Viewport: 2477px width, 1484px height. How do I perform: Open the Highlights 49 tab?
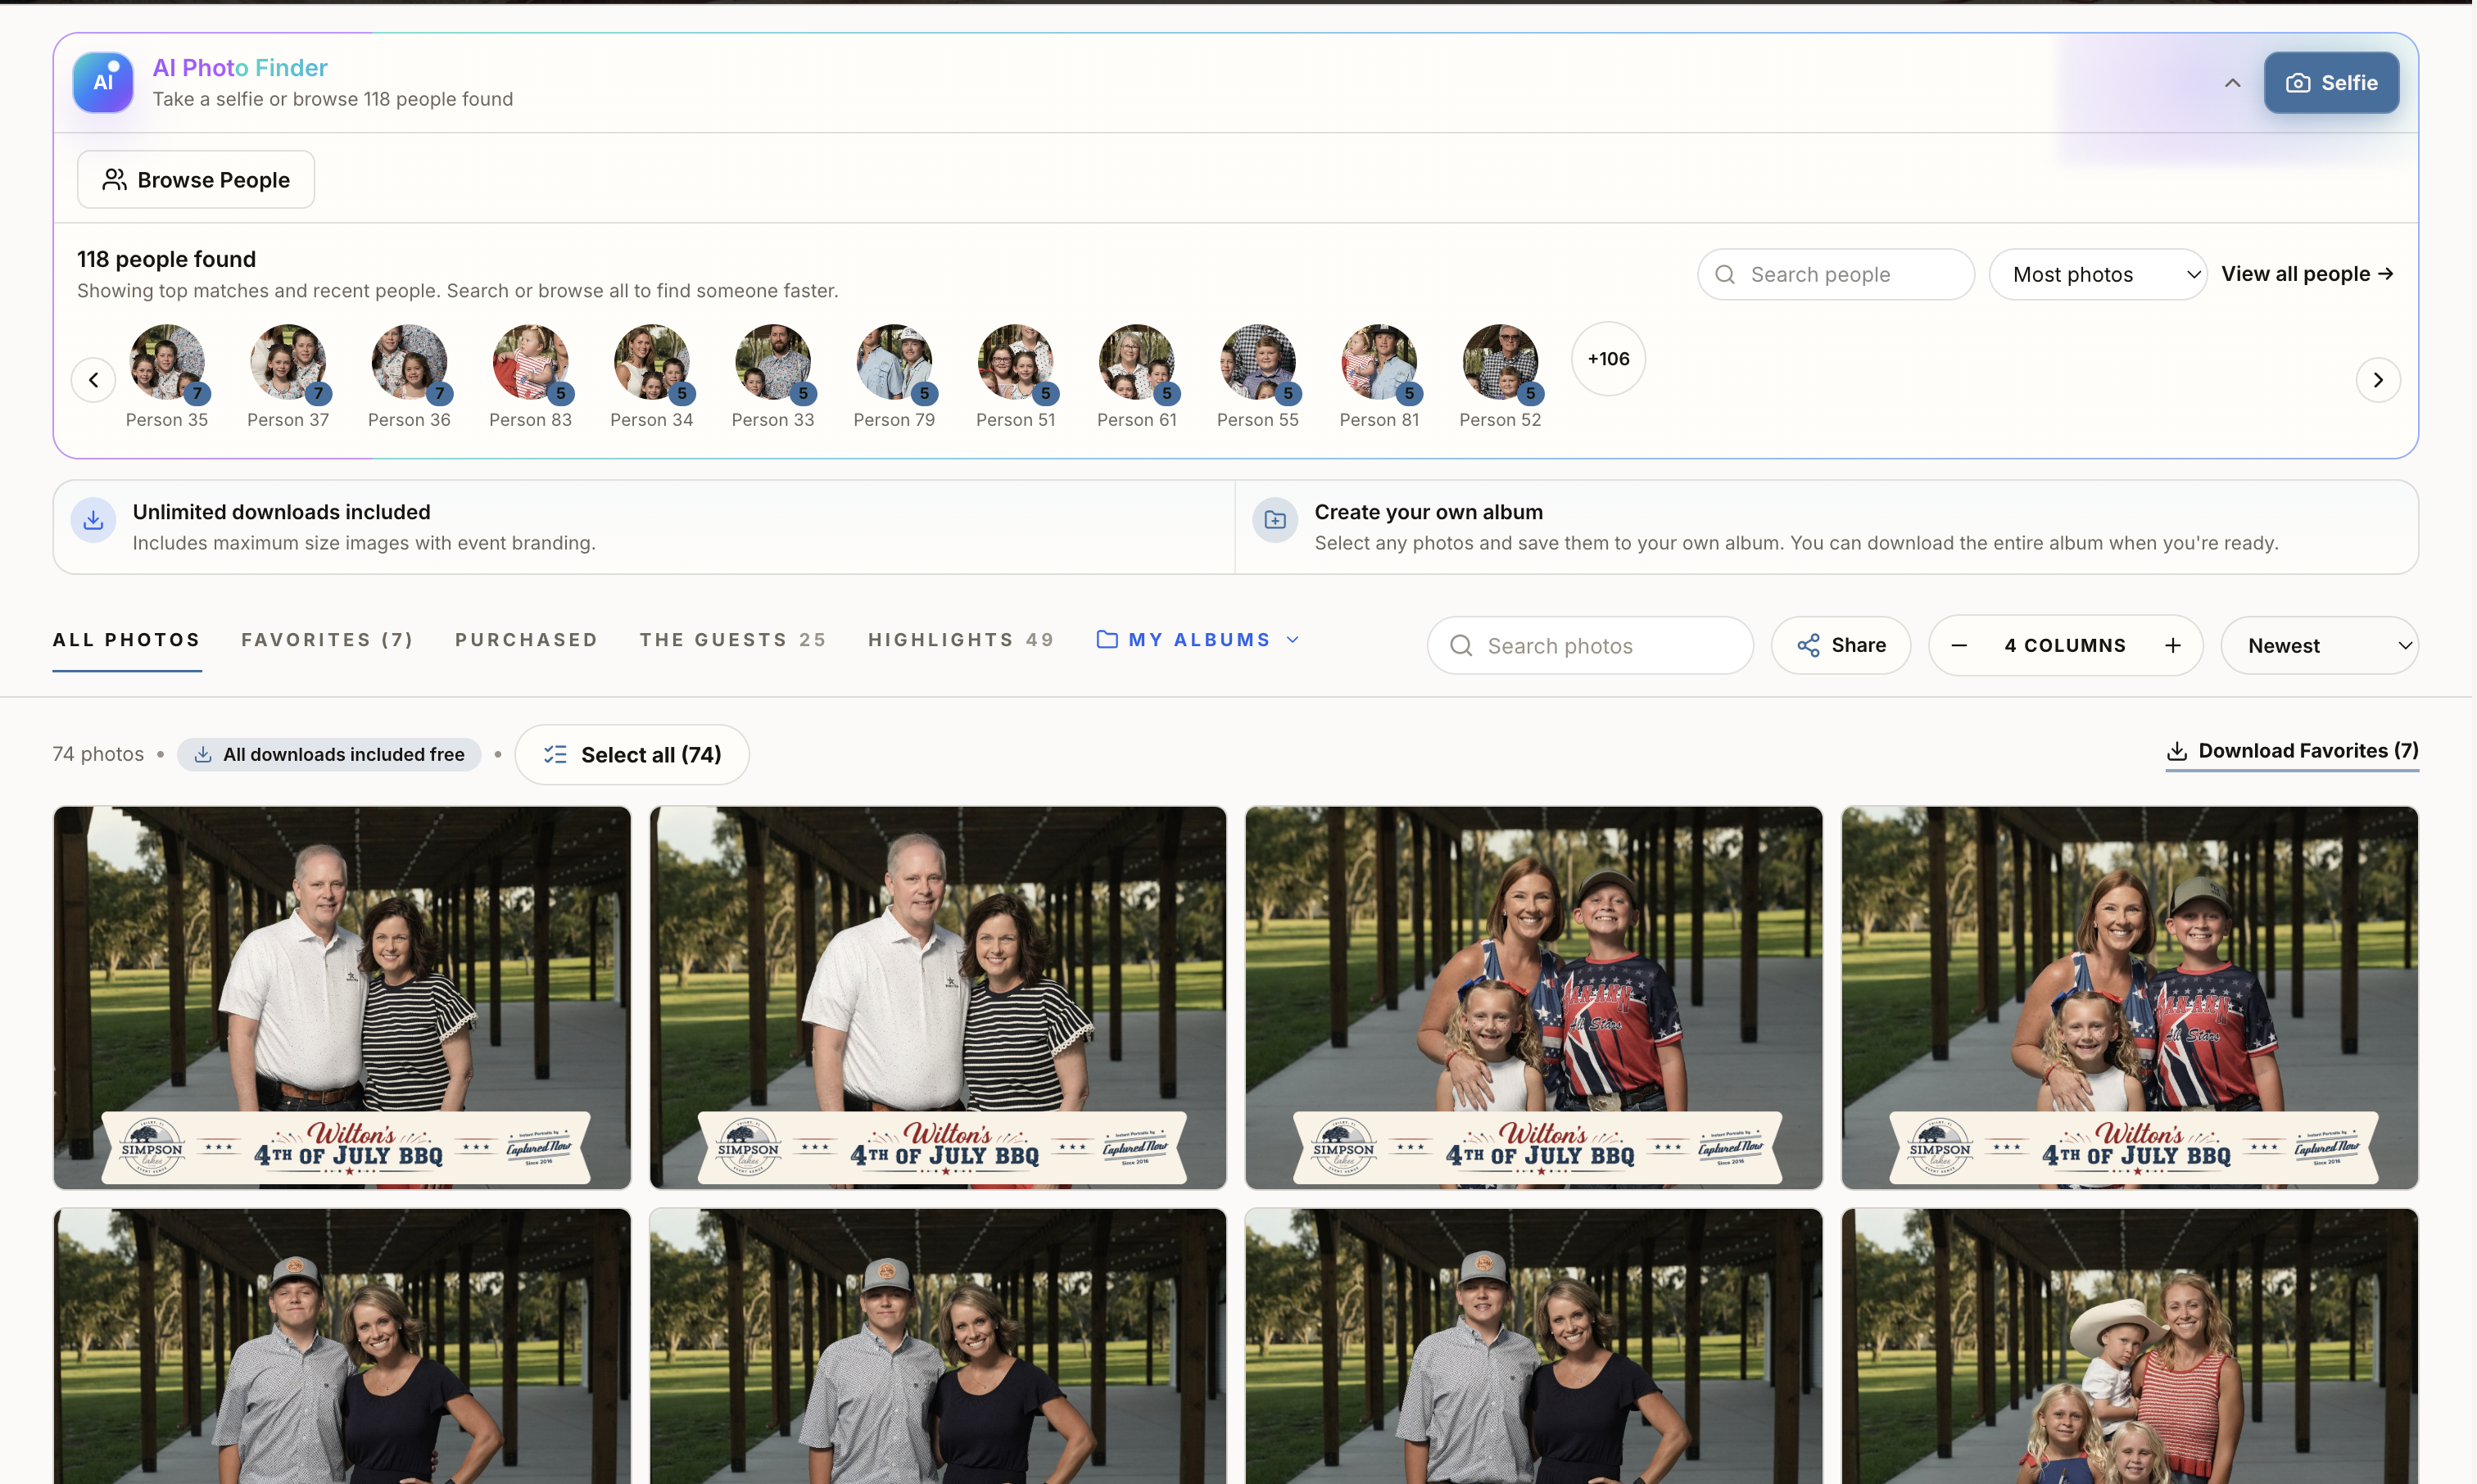tap(961, 640)
